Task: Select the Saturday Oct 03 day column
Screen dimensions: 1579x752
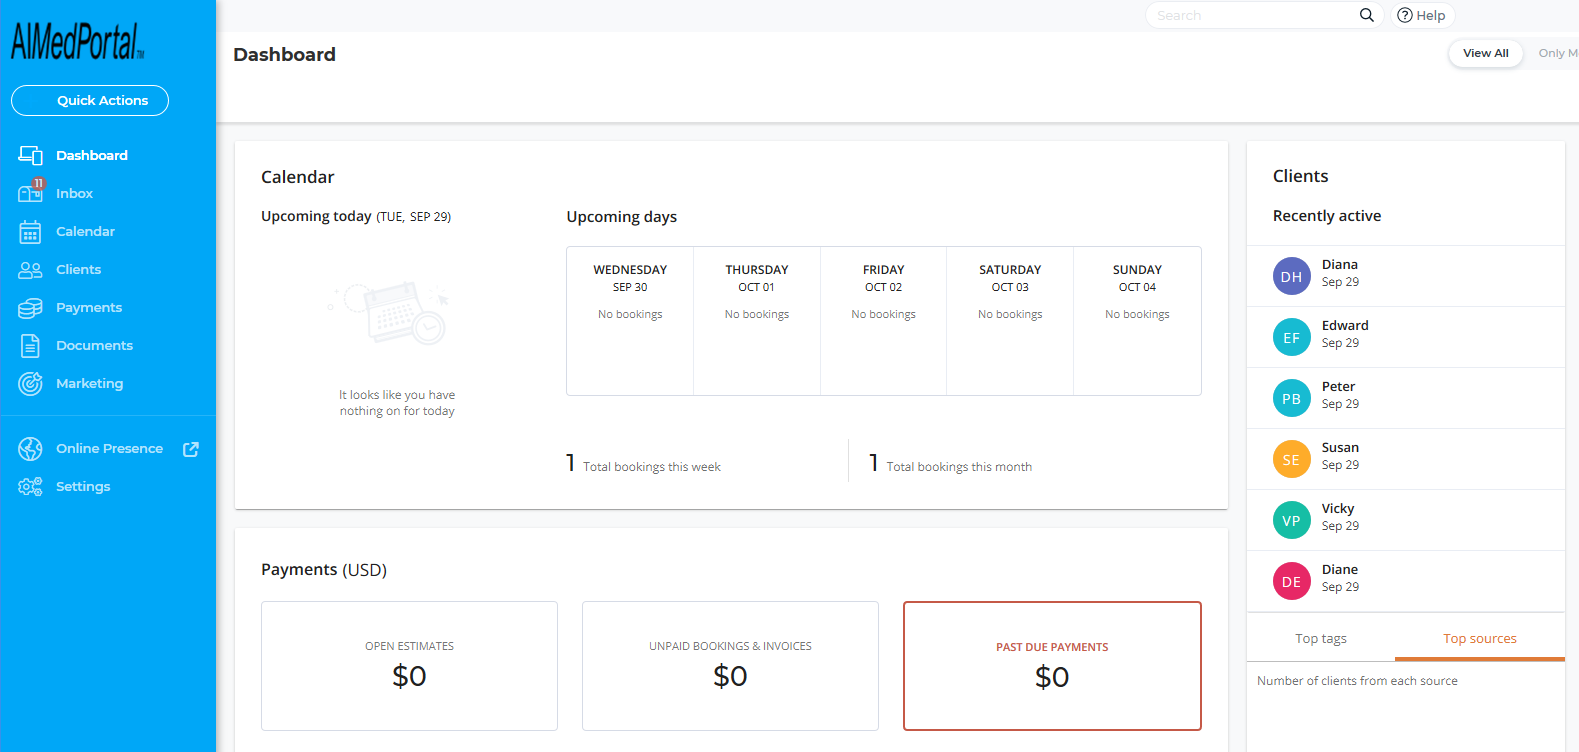Action: click(x=1010, y=321)
